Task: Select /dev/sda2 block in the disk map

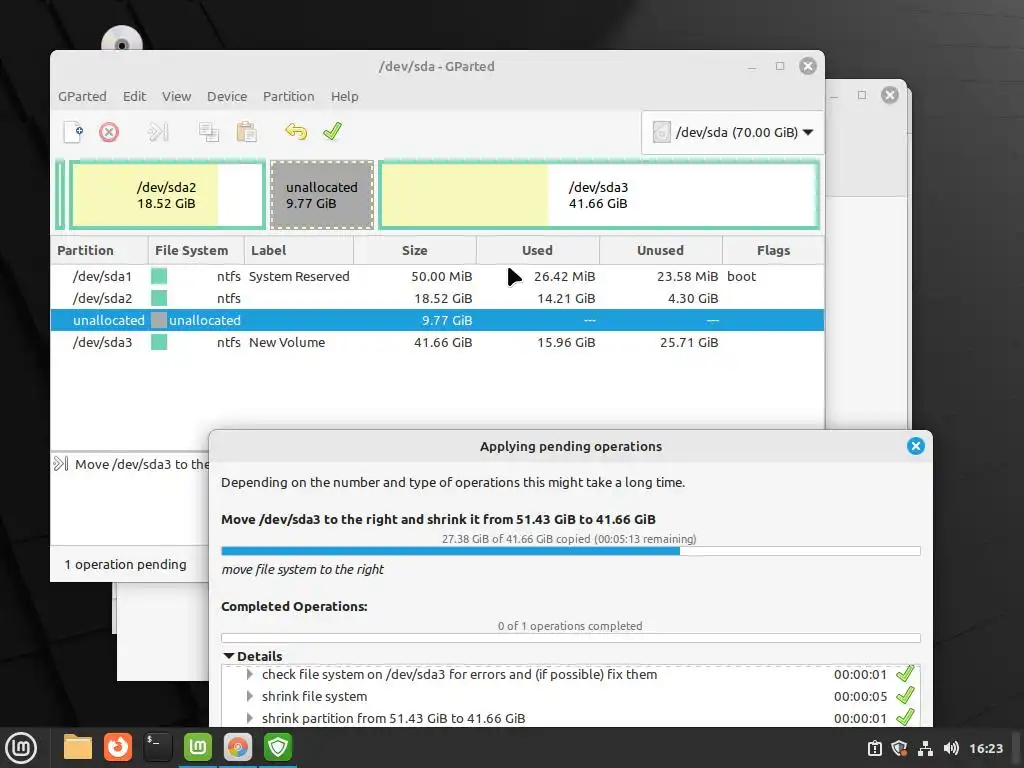Action: click(167, 195)
